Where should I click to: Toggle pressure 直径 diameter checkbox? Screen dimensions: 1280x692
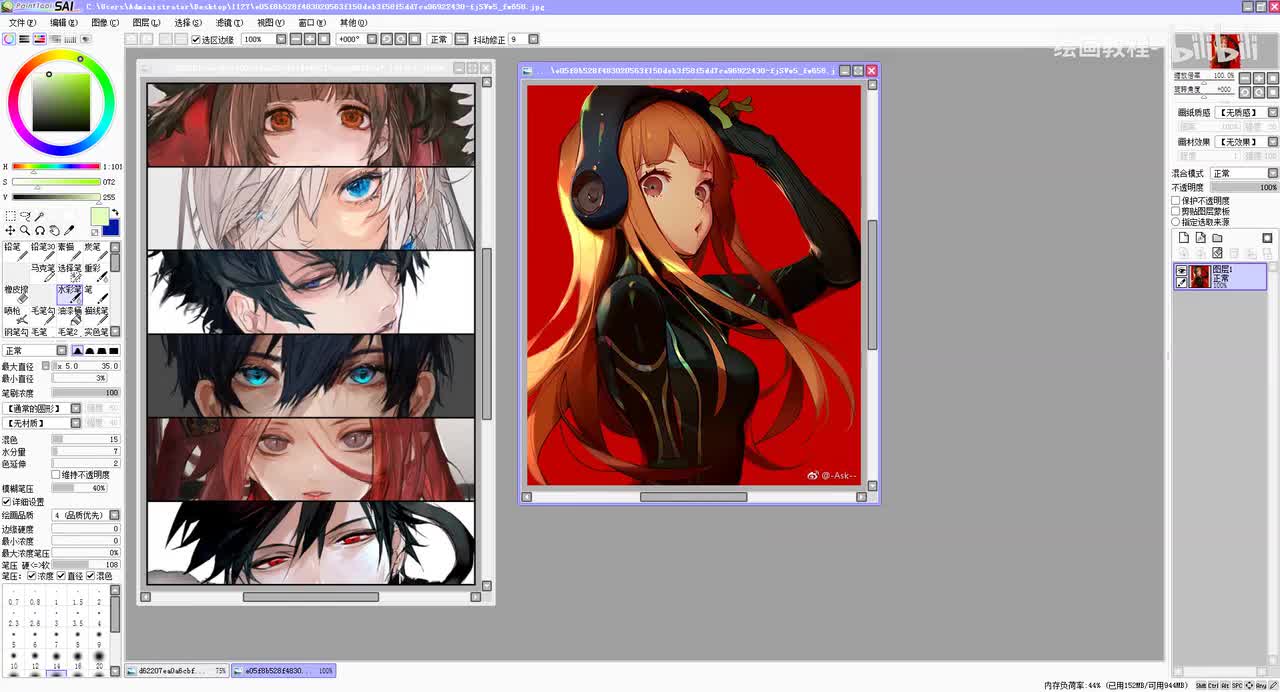(x=61, y=576)
